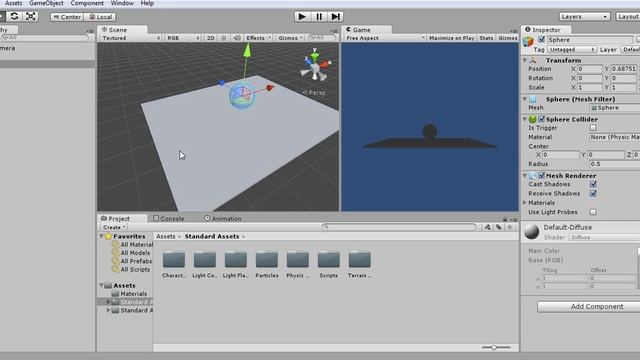Image resolution: width=640 pixels, height=360 pixels.
Task: Toggle Center pivot mode button
Action: pyautogui.click(x=67, y=17)
